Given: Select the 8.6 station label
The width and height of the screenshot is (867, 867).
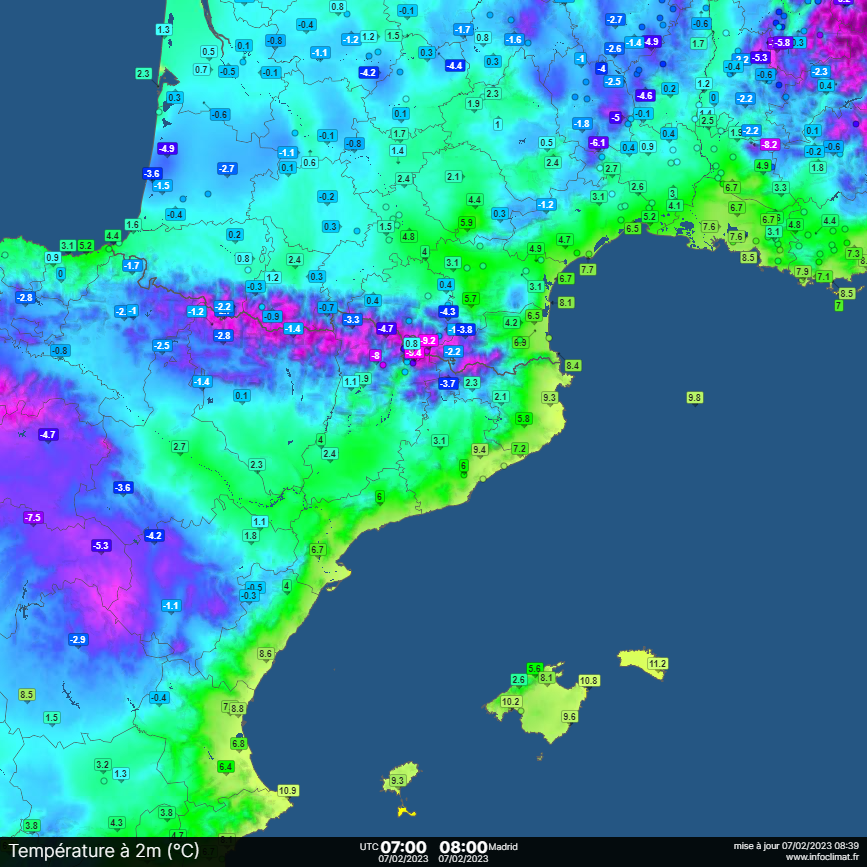Looking at the screenshot, I should [x=265, y=654].
